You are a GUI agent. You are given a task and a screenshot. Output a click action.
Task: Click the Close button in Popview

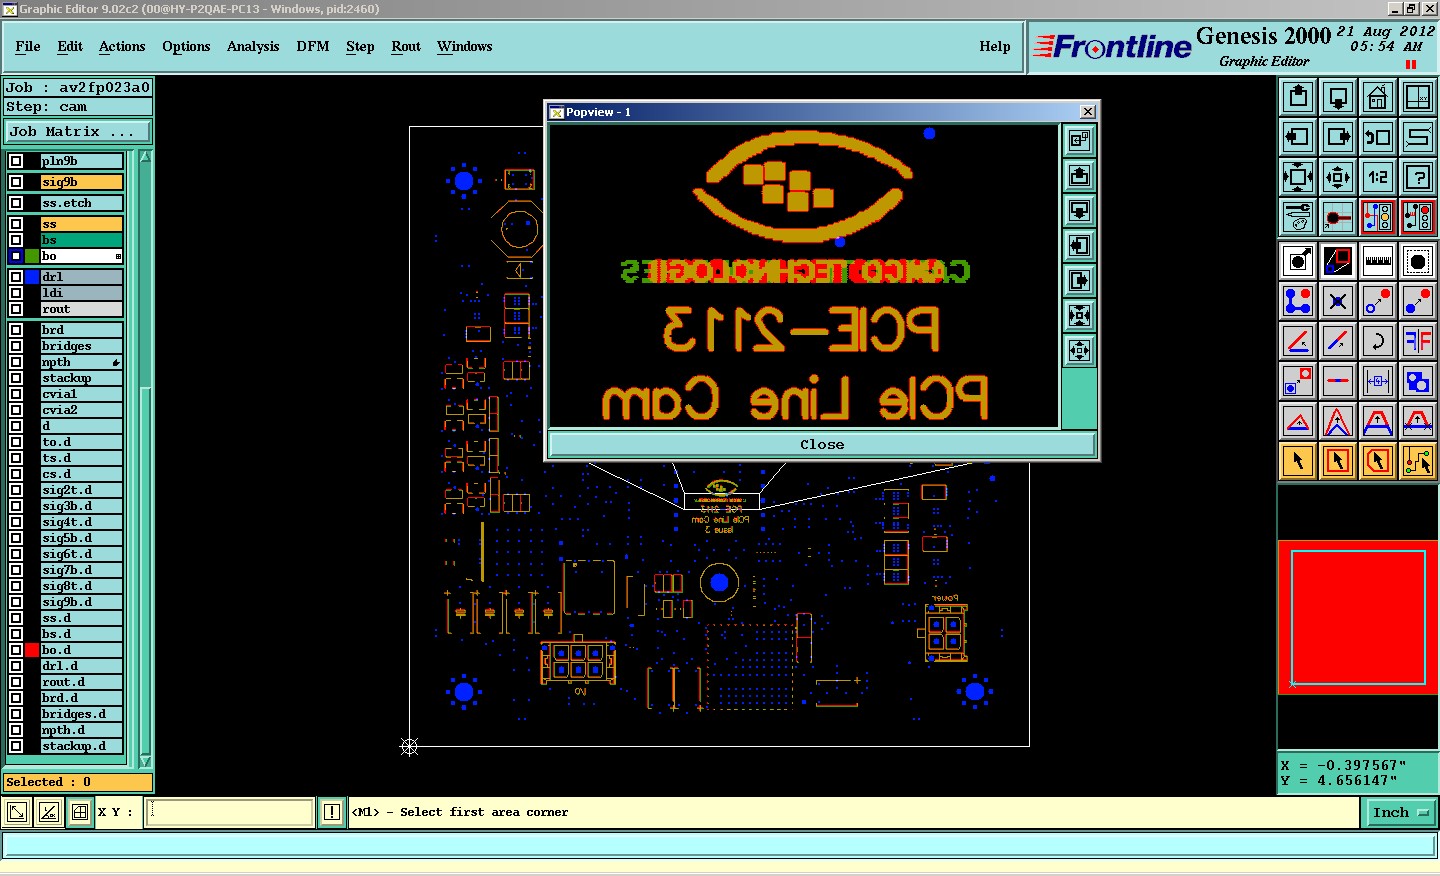(x=822, y=444)
